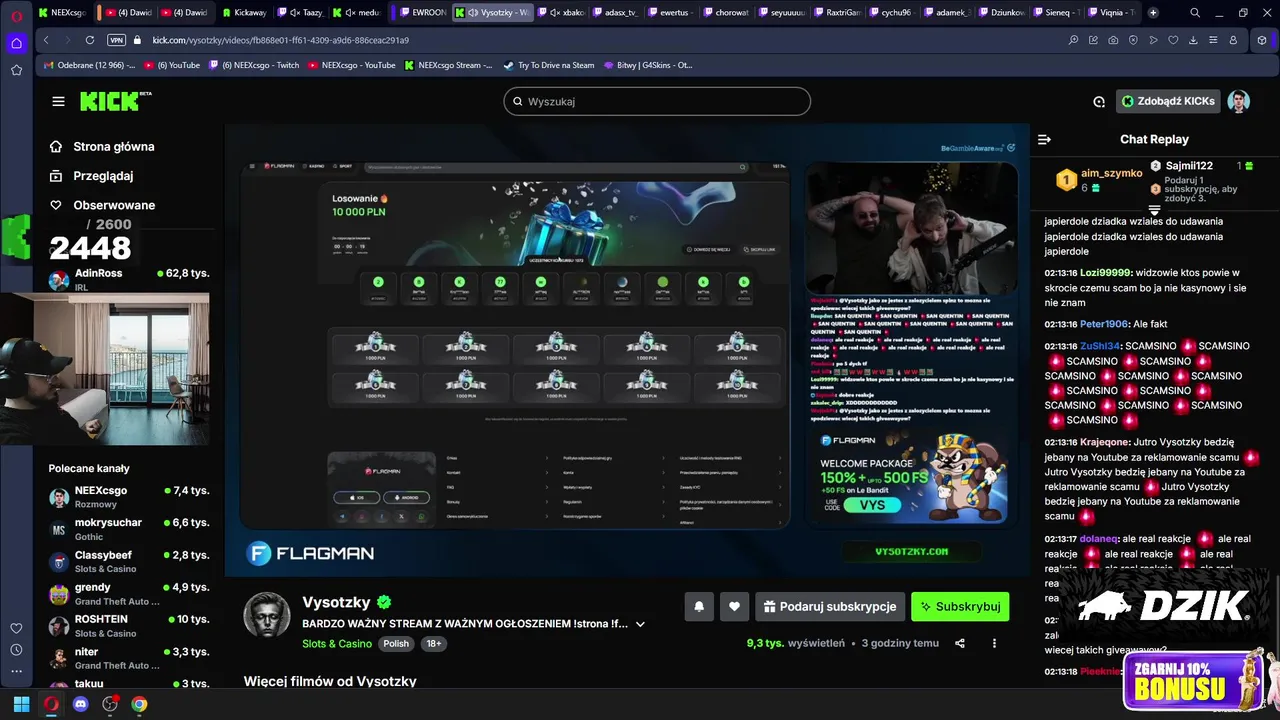Open the Kick hamburger menu

pyautogui.click(x=58, y=101)
